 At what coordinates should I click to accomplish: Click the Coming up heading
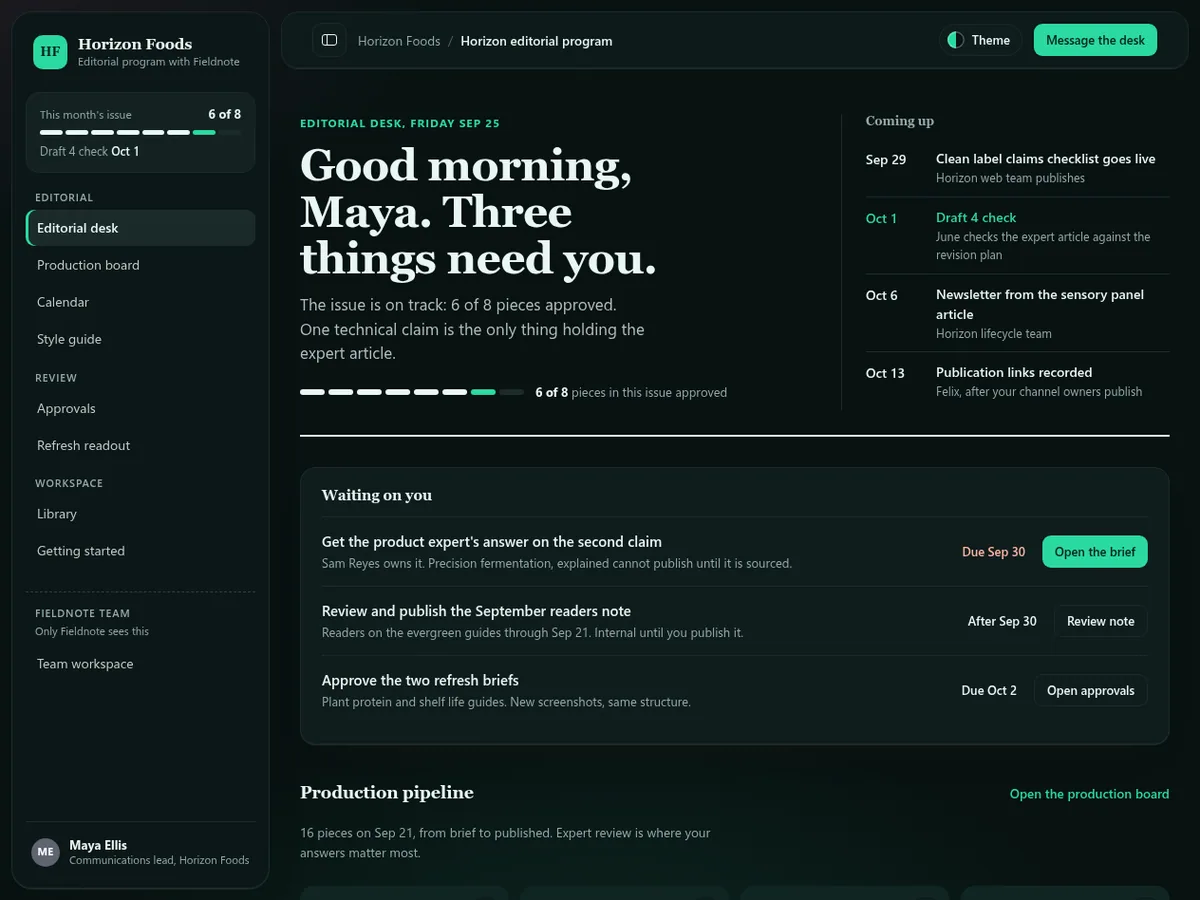(x=900, y=121)
